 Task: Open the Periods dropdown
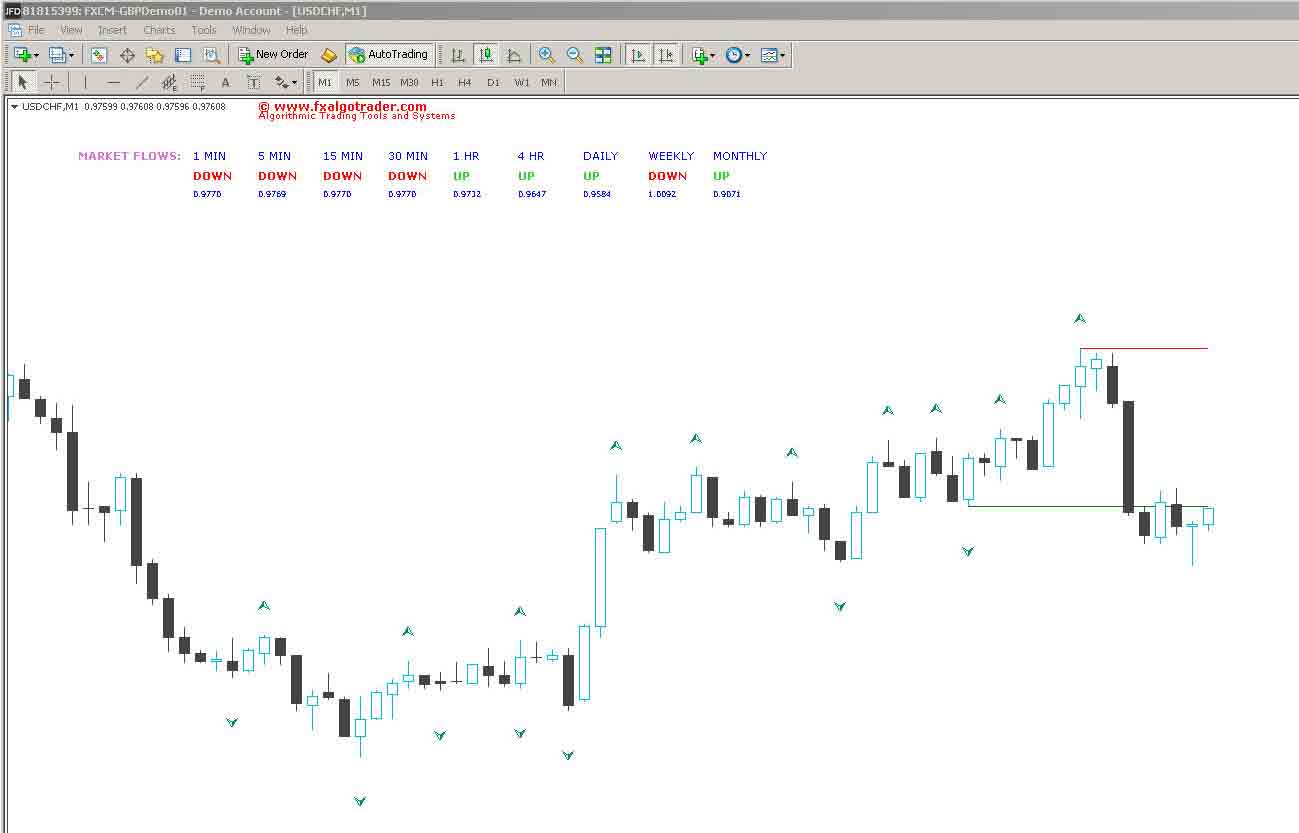(735, 55)
